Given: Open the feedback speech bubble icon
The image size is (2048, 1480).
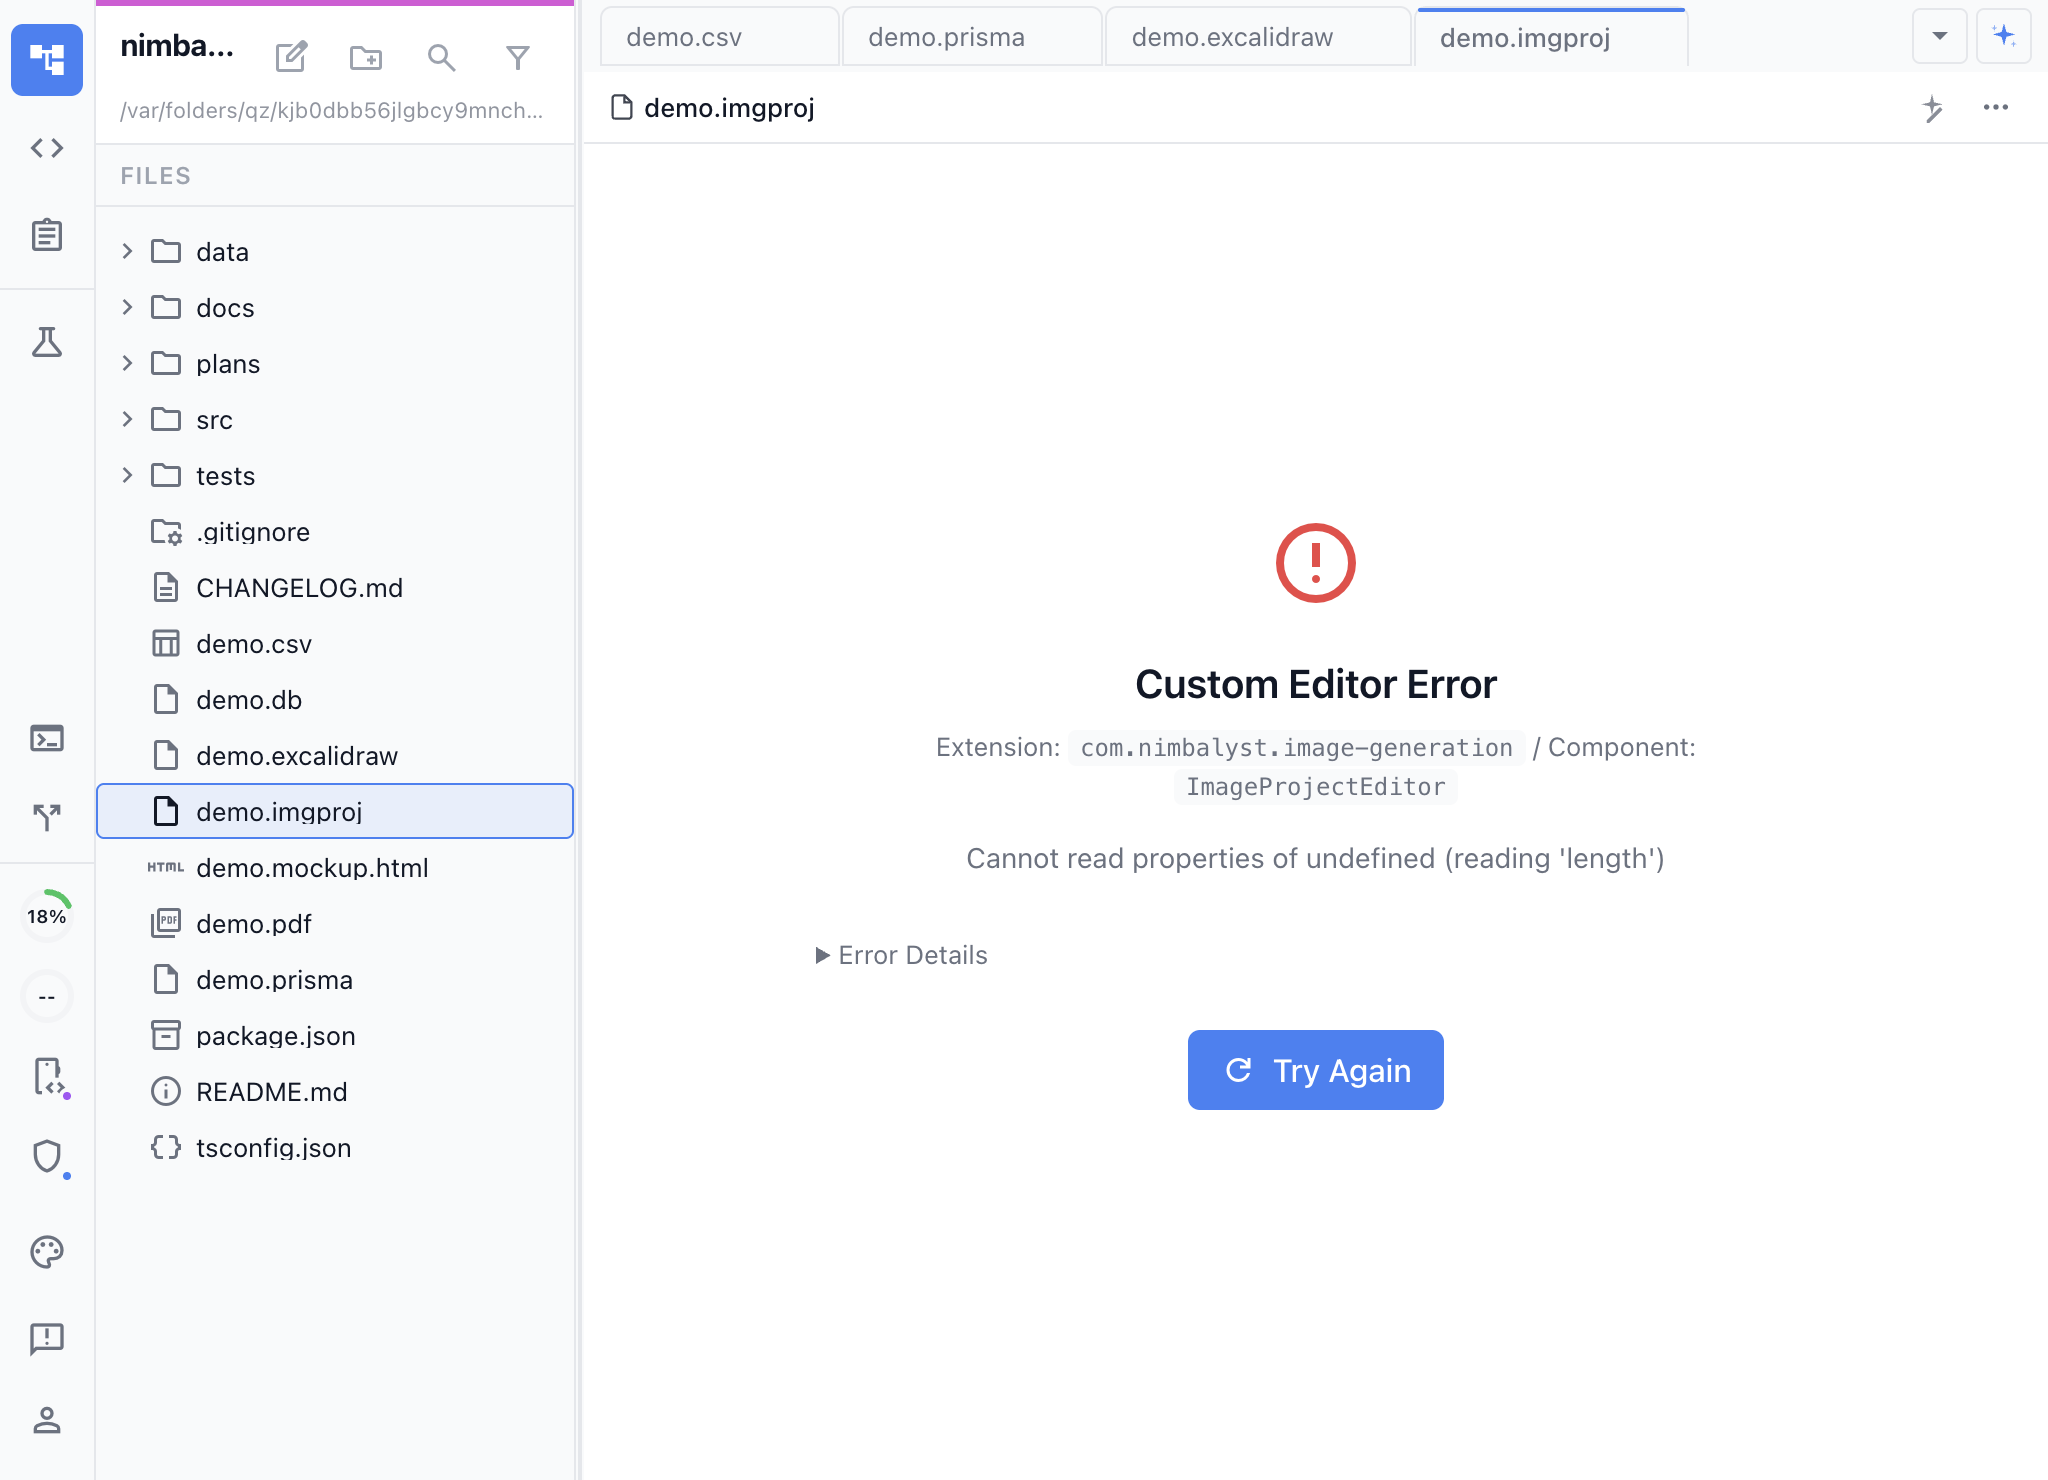Looking at the screenshot, I should (x=47, y=1338).
